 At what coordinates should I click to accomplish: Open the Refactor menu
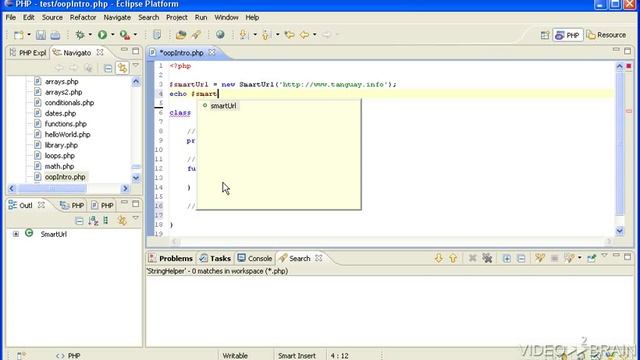[x=83, y=18]
